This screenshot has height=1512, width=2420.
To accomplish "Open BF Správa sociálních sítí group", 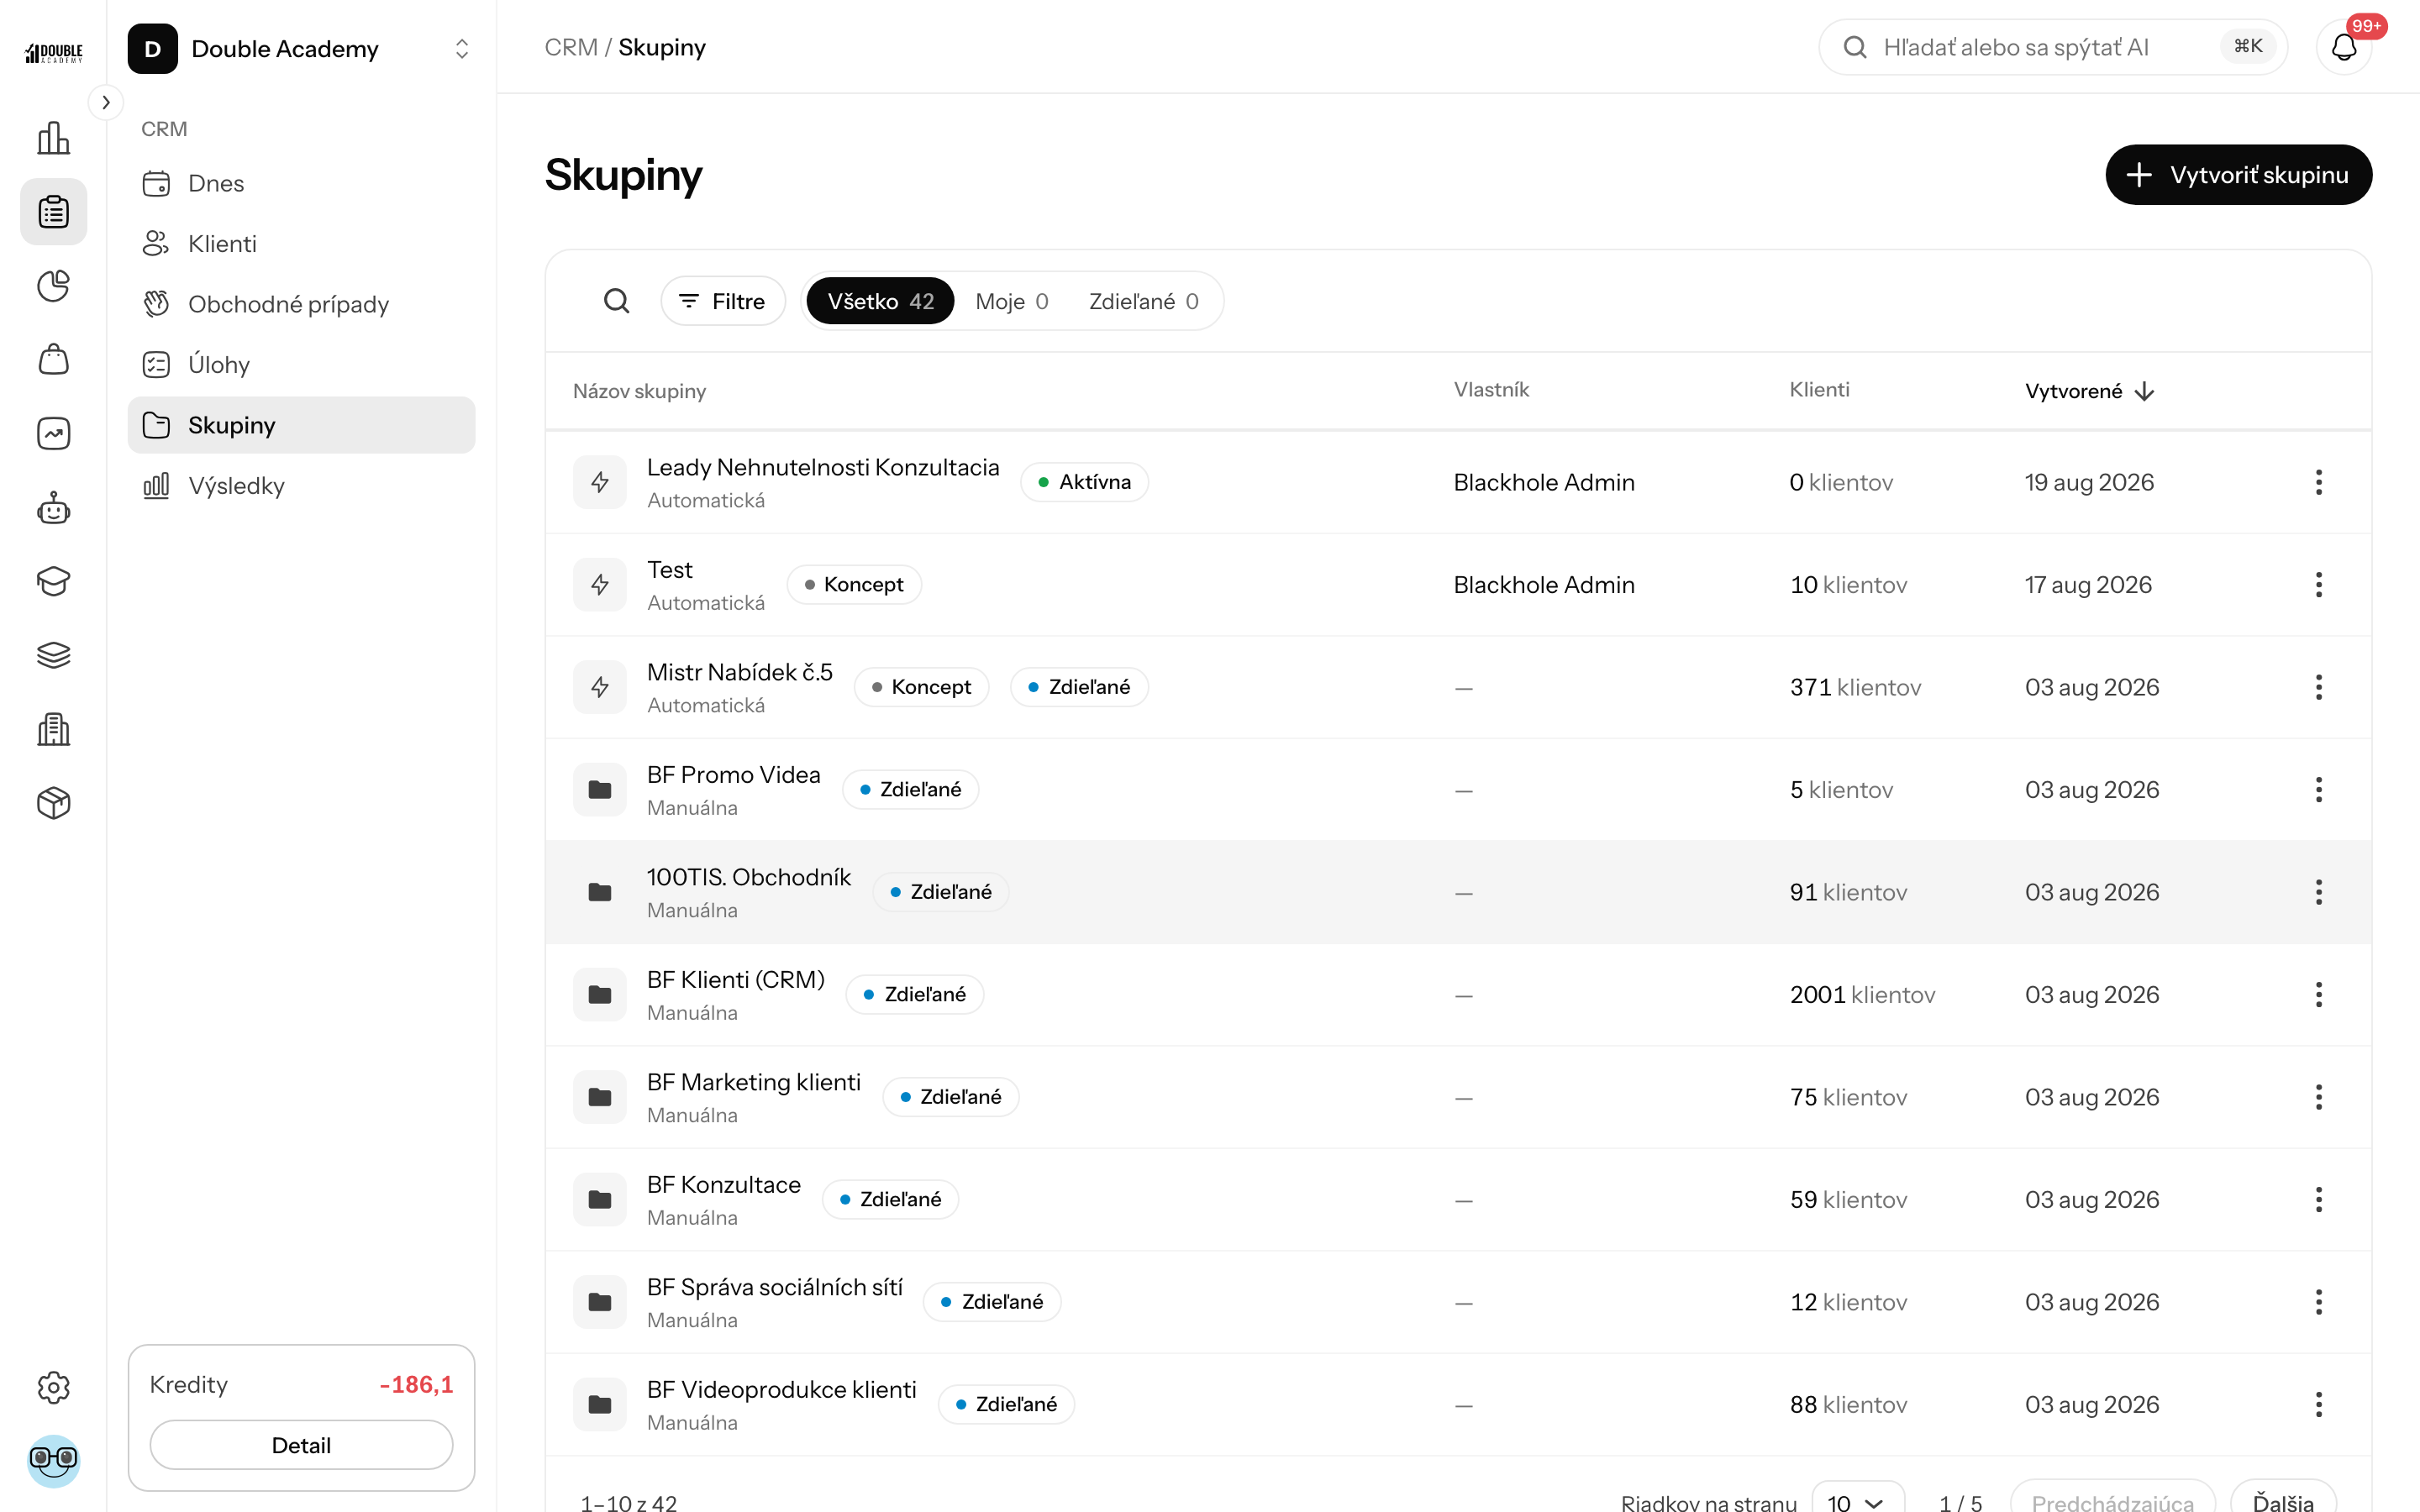I will tap(774, 1287).
